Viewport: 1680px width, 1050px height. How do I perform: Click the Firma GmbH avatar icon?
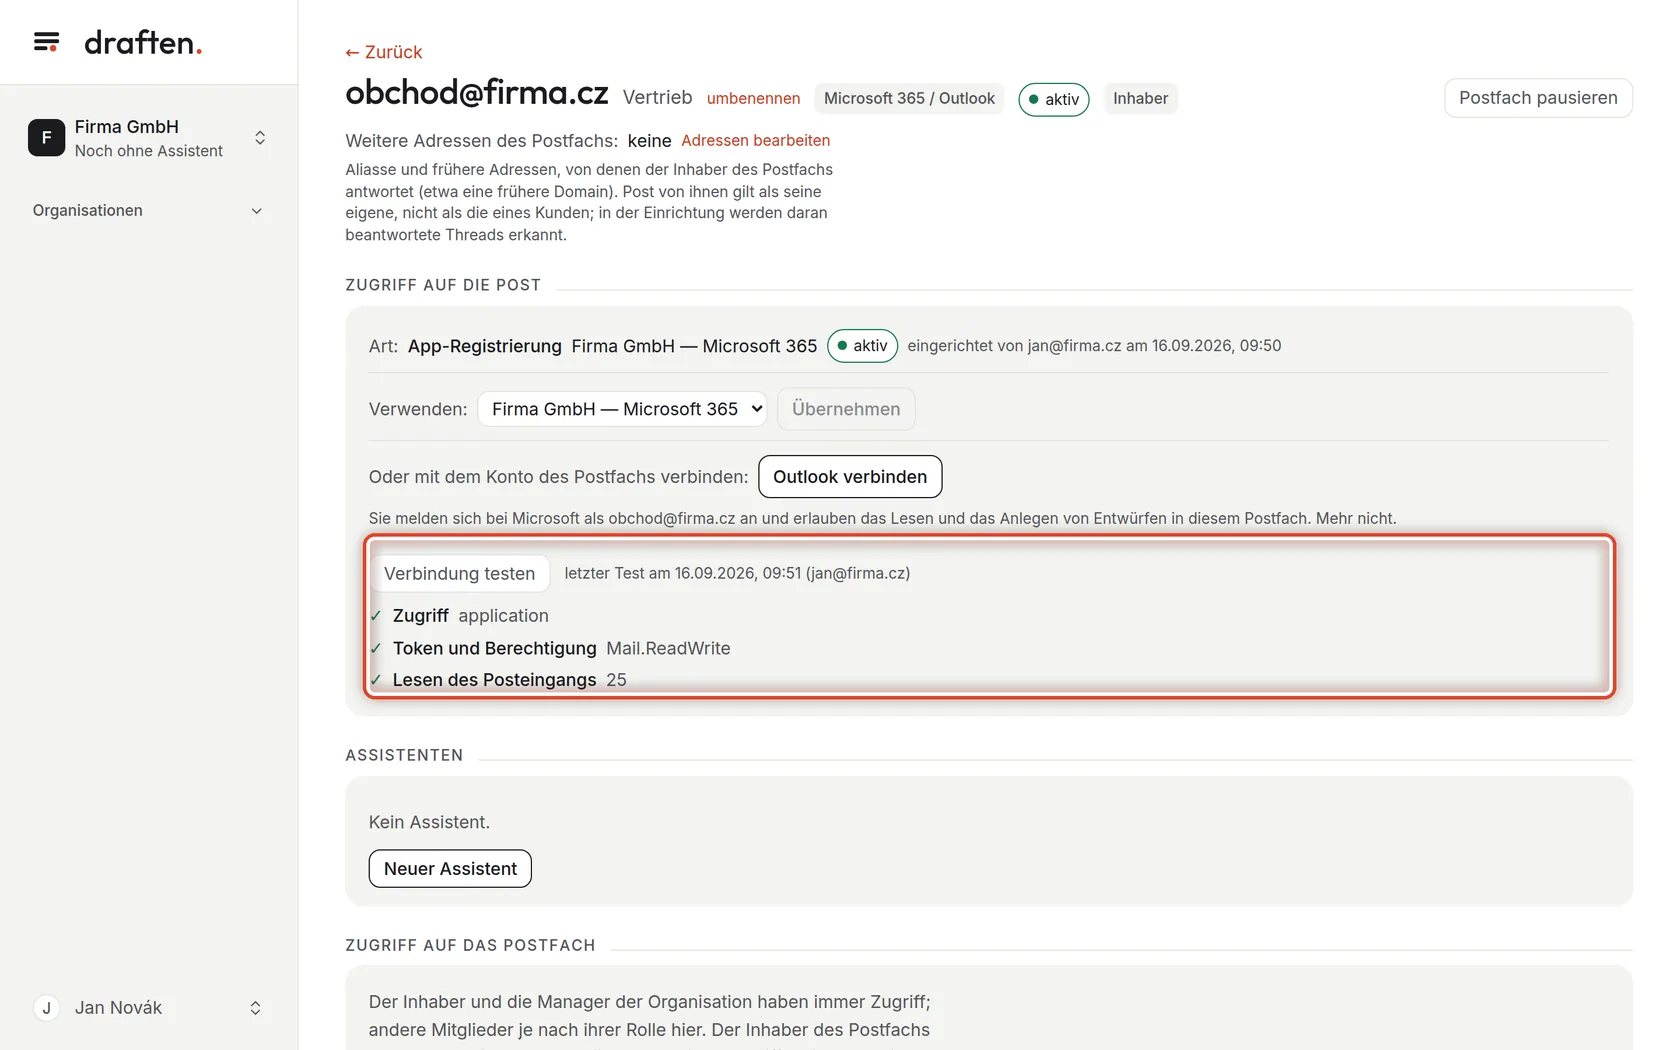pyautogui.click(x=46, y=138)
